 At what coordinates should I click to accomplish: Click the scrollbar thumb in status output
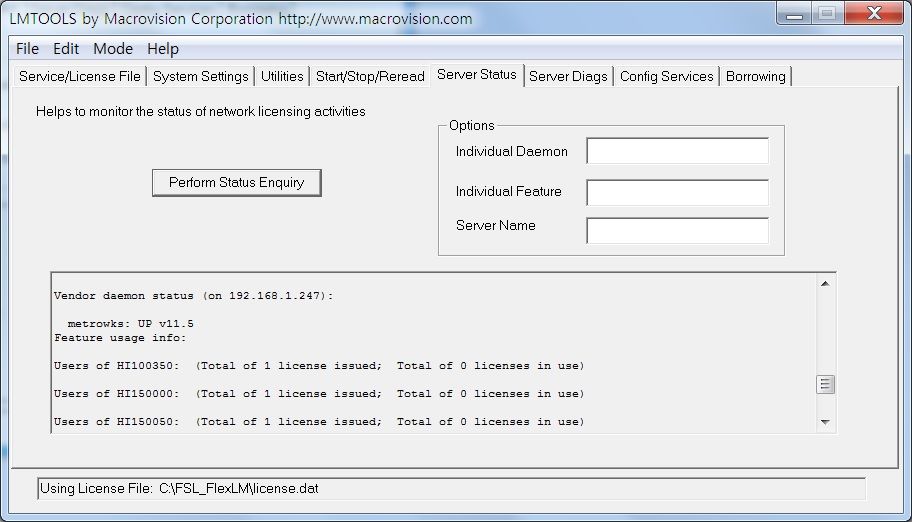point(825,384)
